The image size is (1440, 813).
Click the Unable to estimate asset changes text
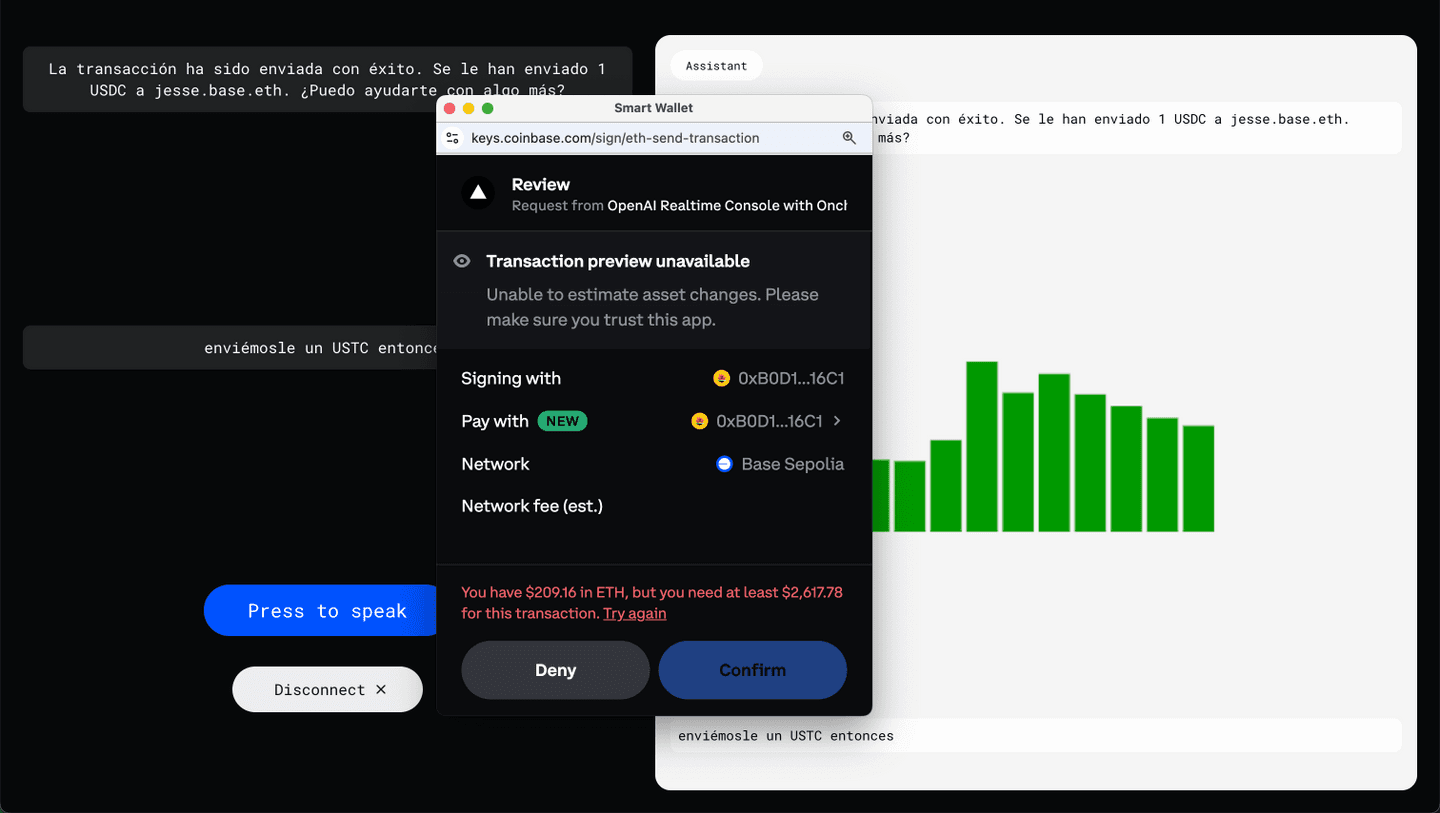pyautogui.click(x=652, y=307)
